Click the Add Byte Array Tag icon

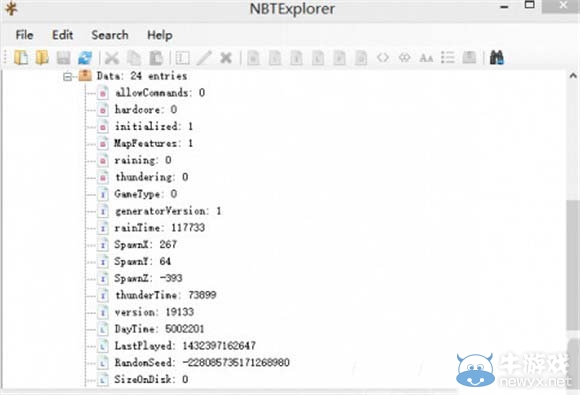383,58
